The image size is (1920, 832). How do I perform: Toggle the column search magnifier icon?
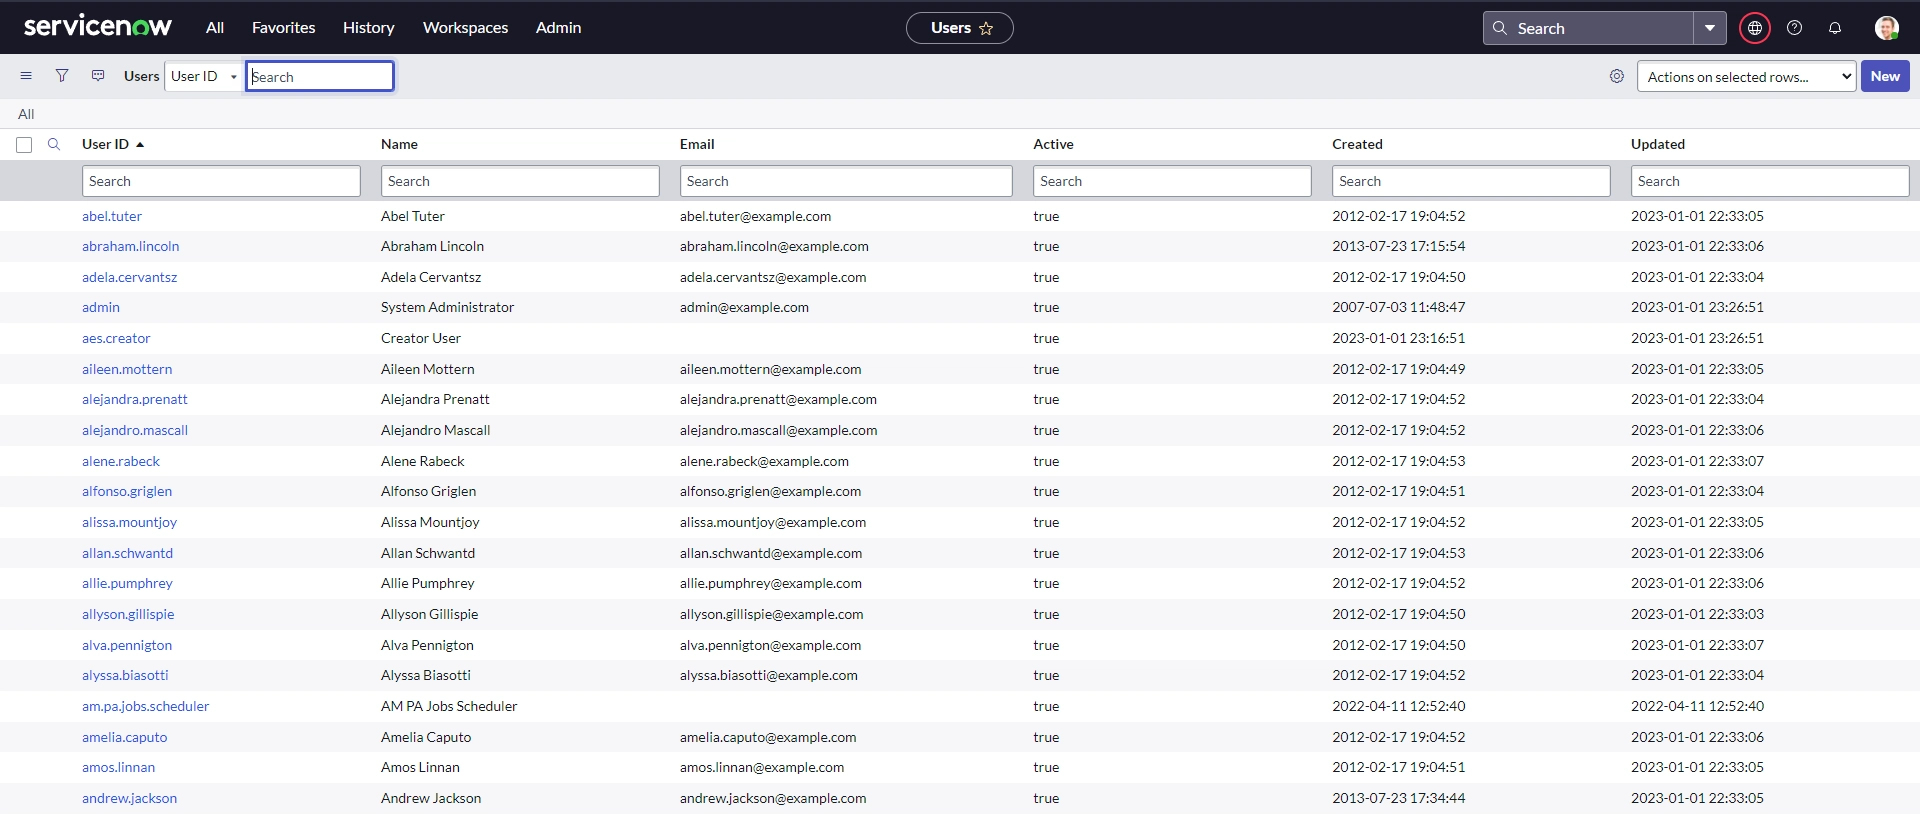point(54,144)
